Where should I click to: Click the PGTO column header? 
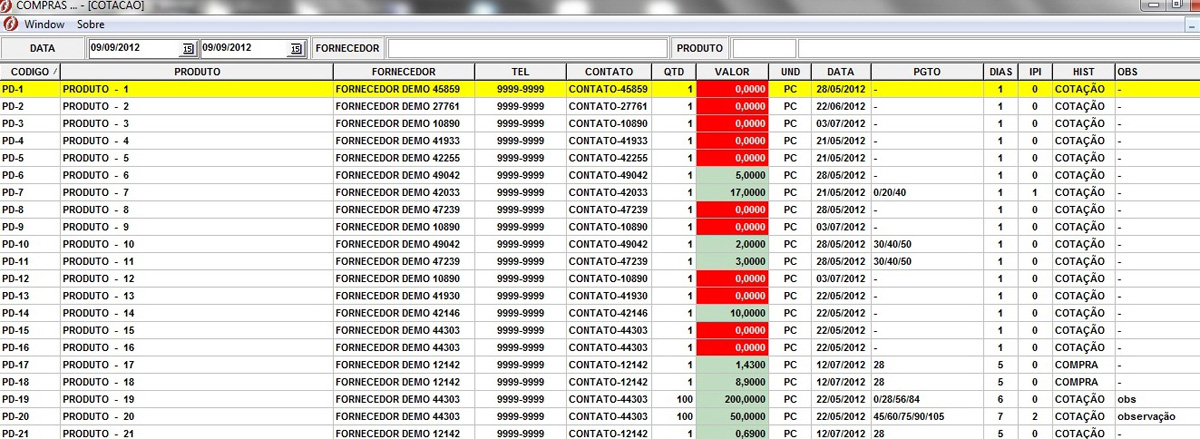[926, 72]
